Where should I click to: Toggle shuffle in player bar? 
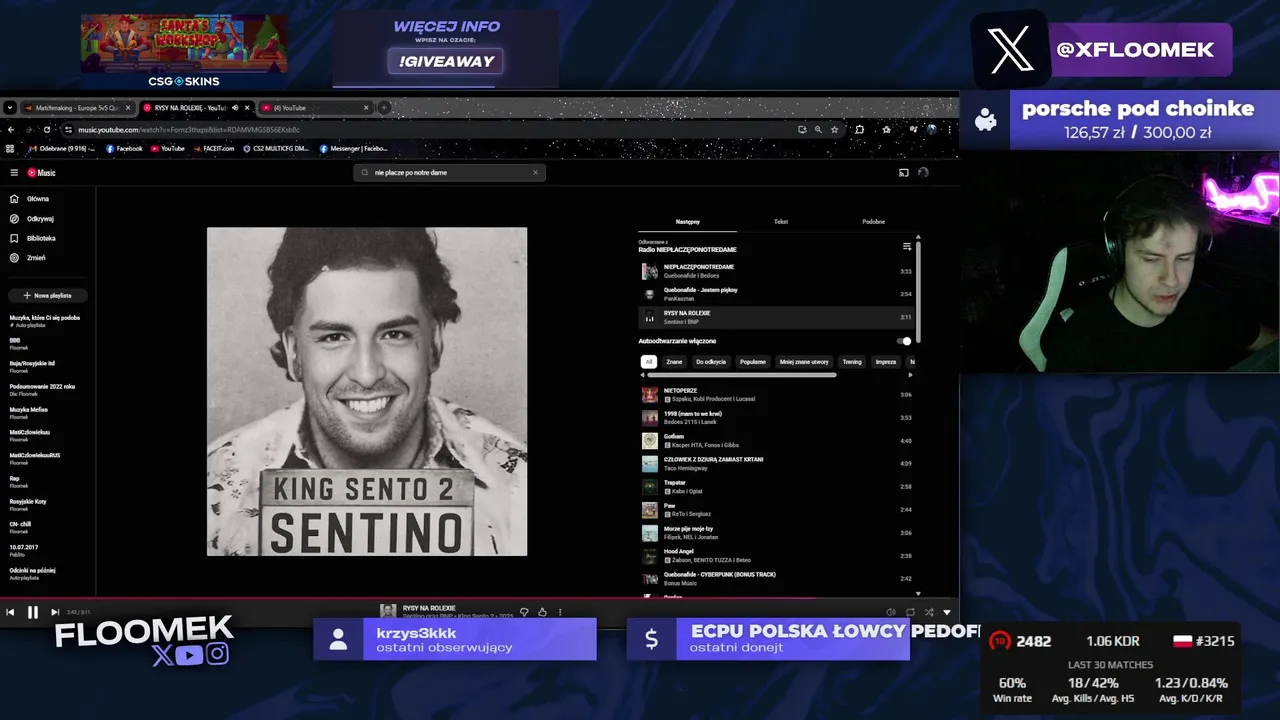(x=929, y=612)
